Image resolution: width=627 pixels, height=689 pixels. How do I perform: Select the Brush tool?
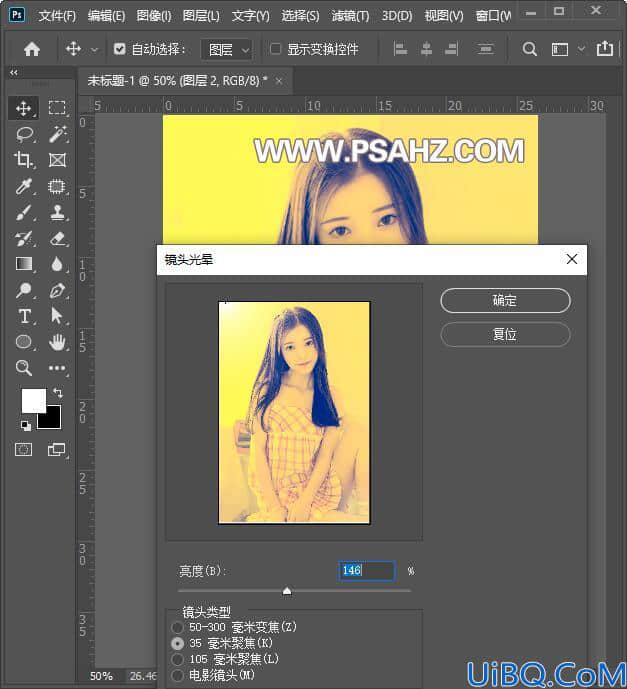point(24,213)
